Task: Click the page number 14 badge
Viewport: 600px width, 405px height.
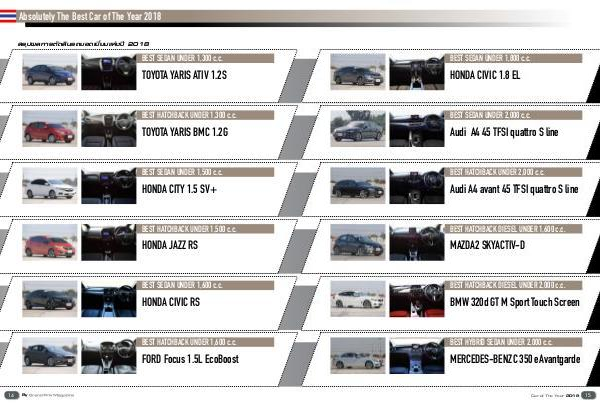Action: (x=11, y=394)
